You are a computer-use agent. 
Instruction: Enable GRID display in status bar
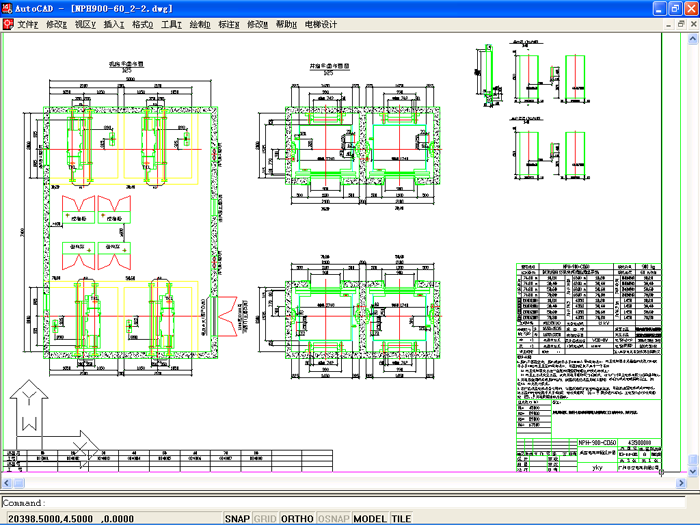265,519
